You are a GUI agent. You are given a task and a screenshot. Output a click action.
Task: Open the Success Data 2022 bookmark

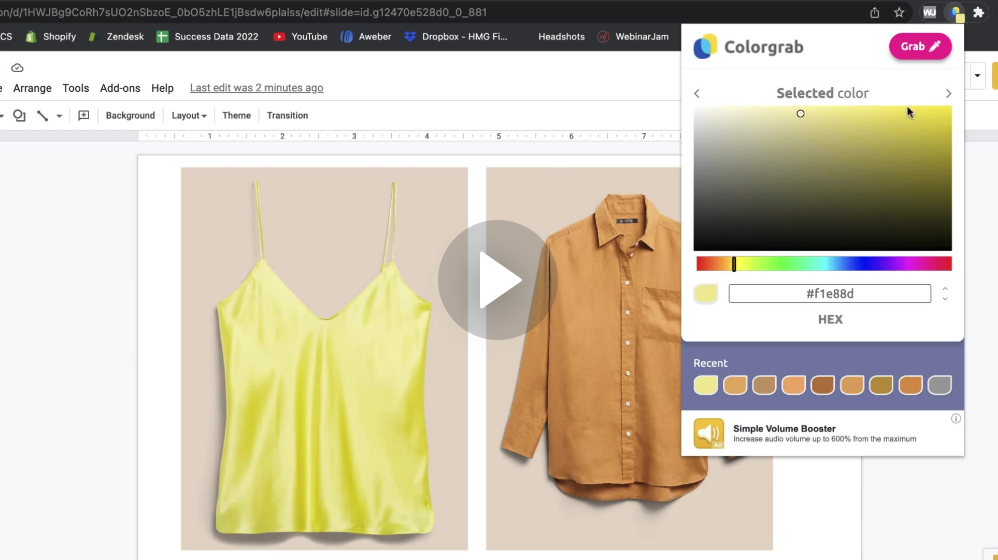pyautogui.click(x=207, y=37)
